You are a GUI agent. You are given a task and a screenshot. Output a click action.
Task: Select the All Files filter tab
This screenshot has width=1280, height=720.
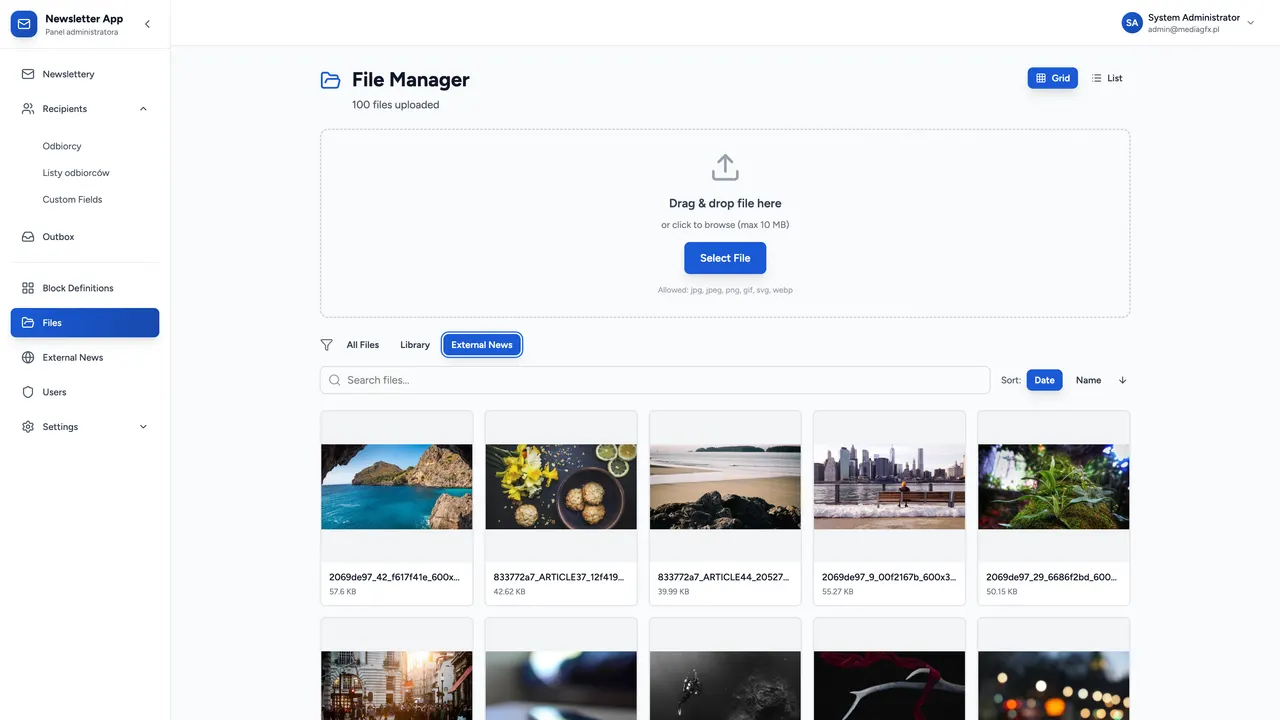(363, 345)
